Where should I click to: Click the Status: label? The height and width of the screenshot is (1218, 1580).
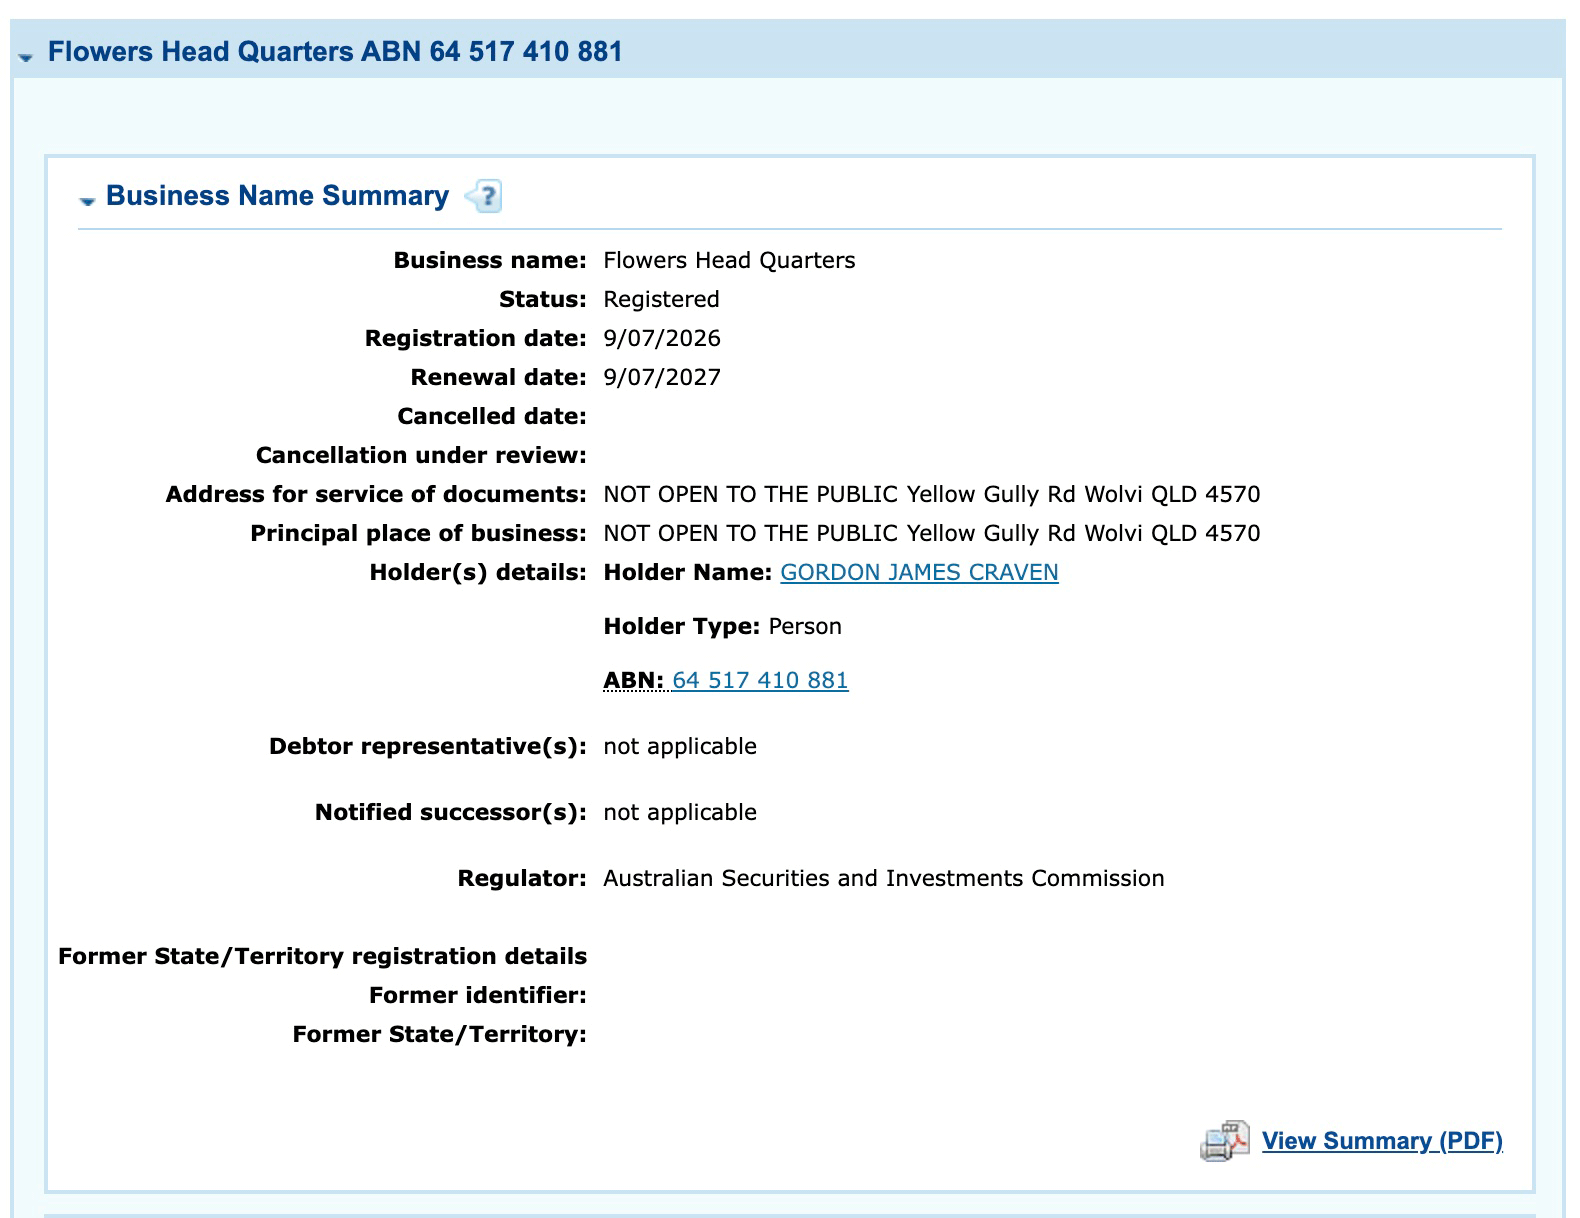coord(543,299)
